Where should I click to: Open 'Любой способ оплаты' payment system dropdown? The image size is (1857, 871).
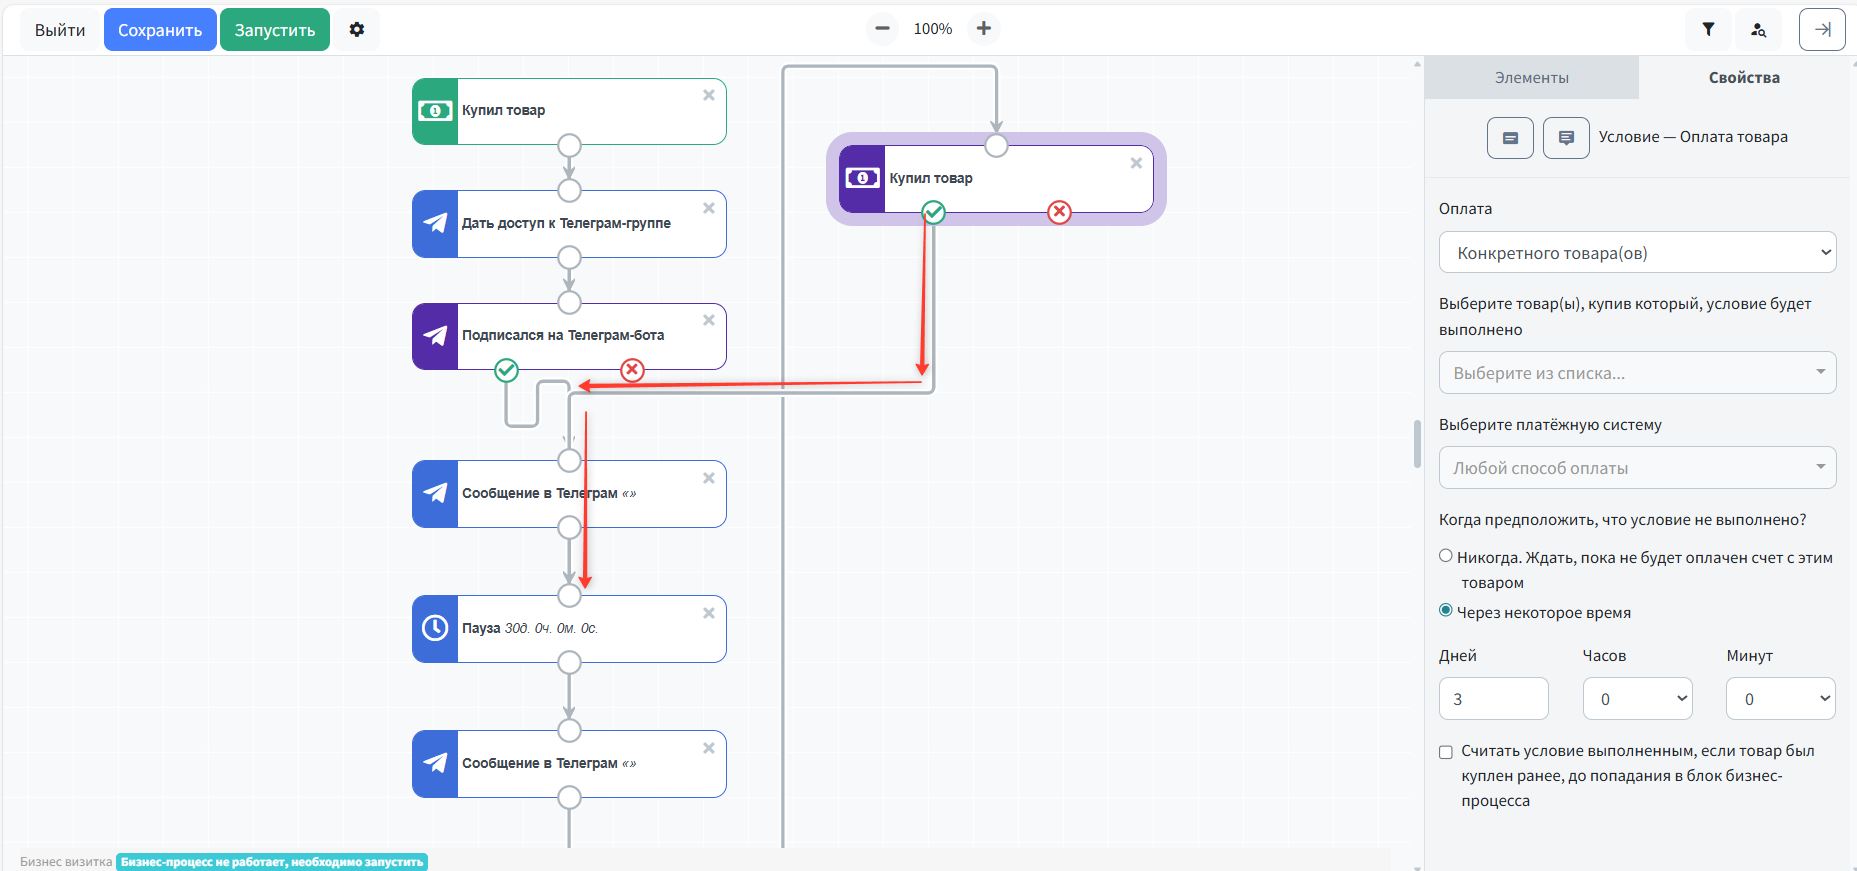coord(1637,468)
